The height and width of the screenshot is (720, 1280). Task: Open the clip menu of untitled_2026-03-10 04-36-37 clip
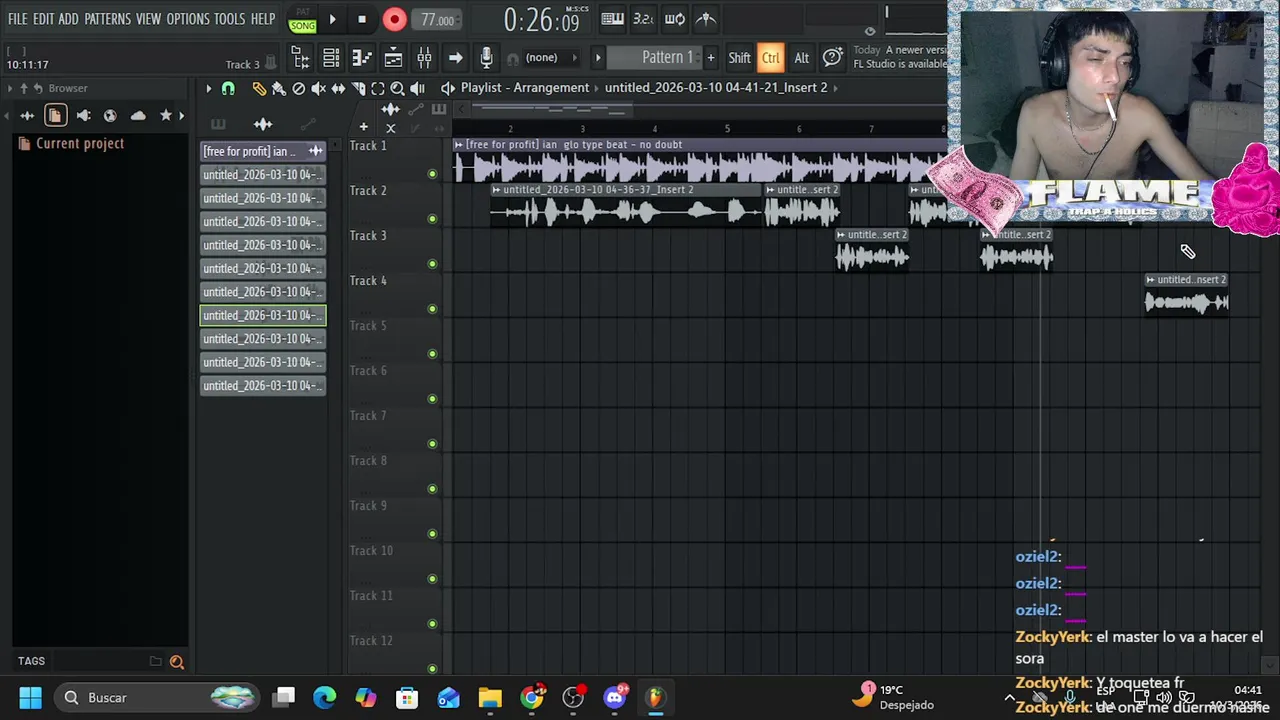click(x=496, y=190)
